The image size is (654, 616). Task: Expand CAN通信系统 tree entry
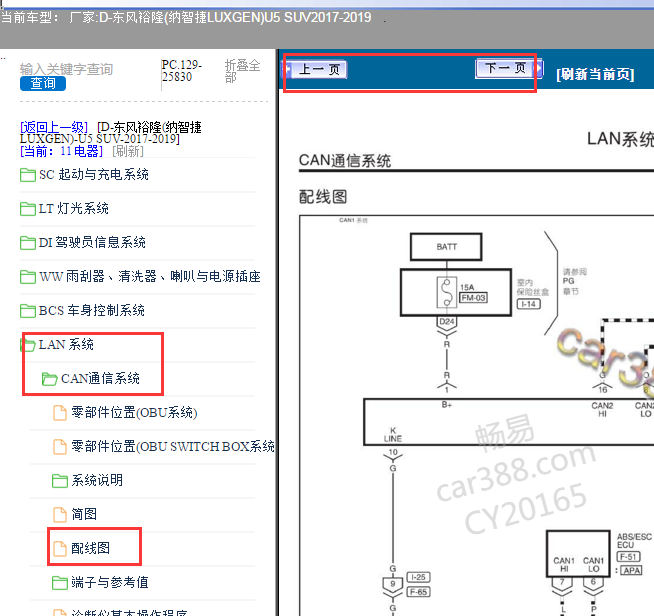(x=101, y=378)
